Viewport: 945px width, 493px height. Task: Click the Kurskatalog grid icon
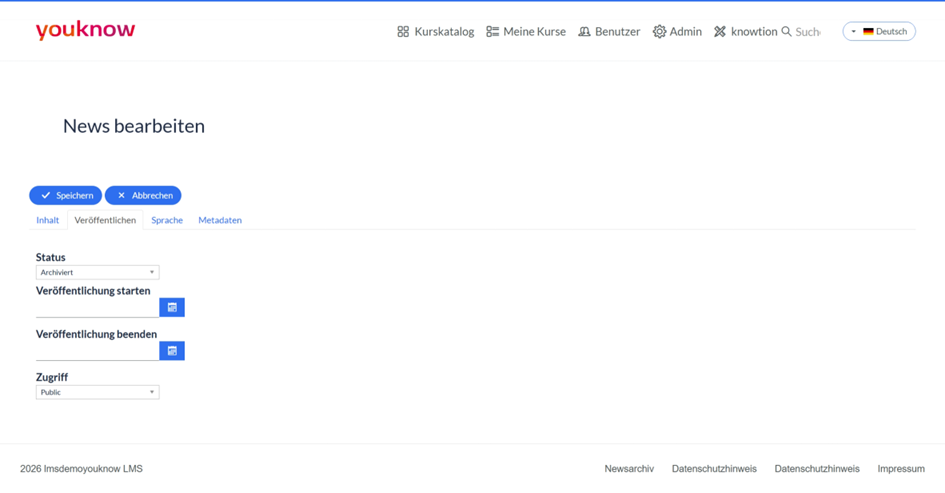tap(403, 31)
